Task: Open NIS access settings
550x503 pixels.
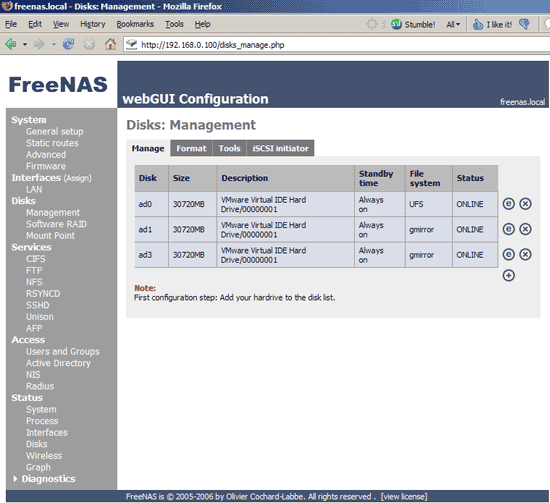Action: pyautogui.click(x=33, y=375)
